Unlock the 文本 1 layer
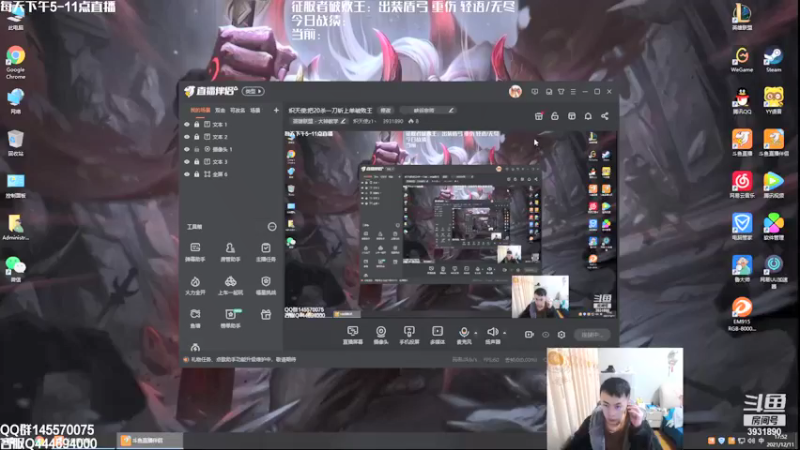 pyautogui.click(x=196, y=124)
